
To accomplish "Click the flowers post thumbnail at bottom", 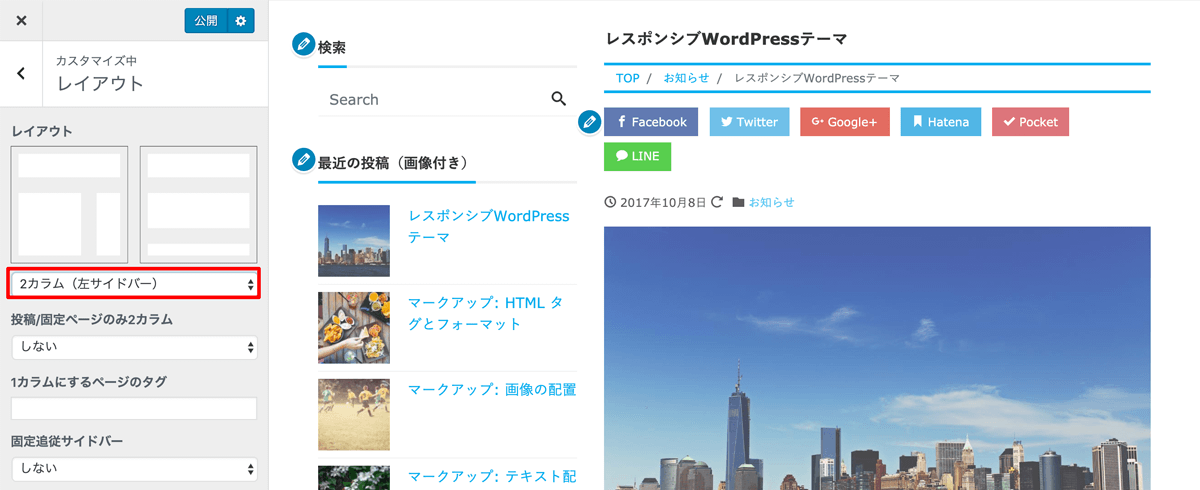I will coord(354,477).
